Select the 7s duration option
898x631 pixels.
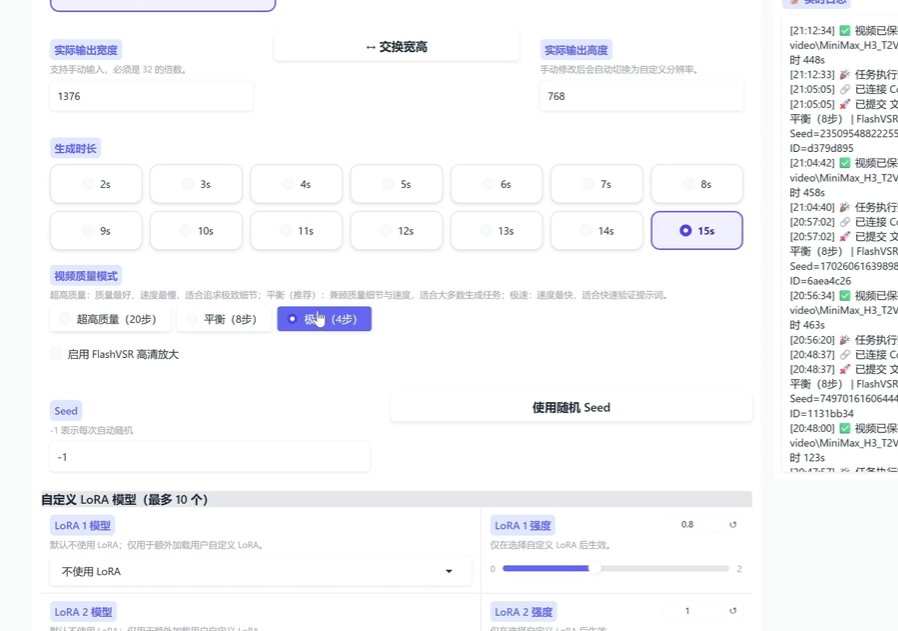click(597, 184)
